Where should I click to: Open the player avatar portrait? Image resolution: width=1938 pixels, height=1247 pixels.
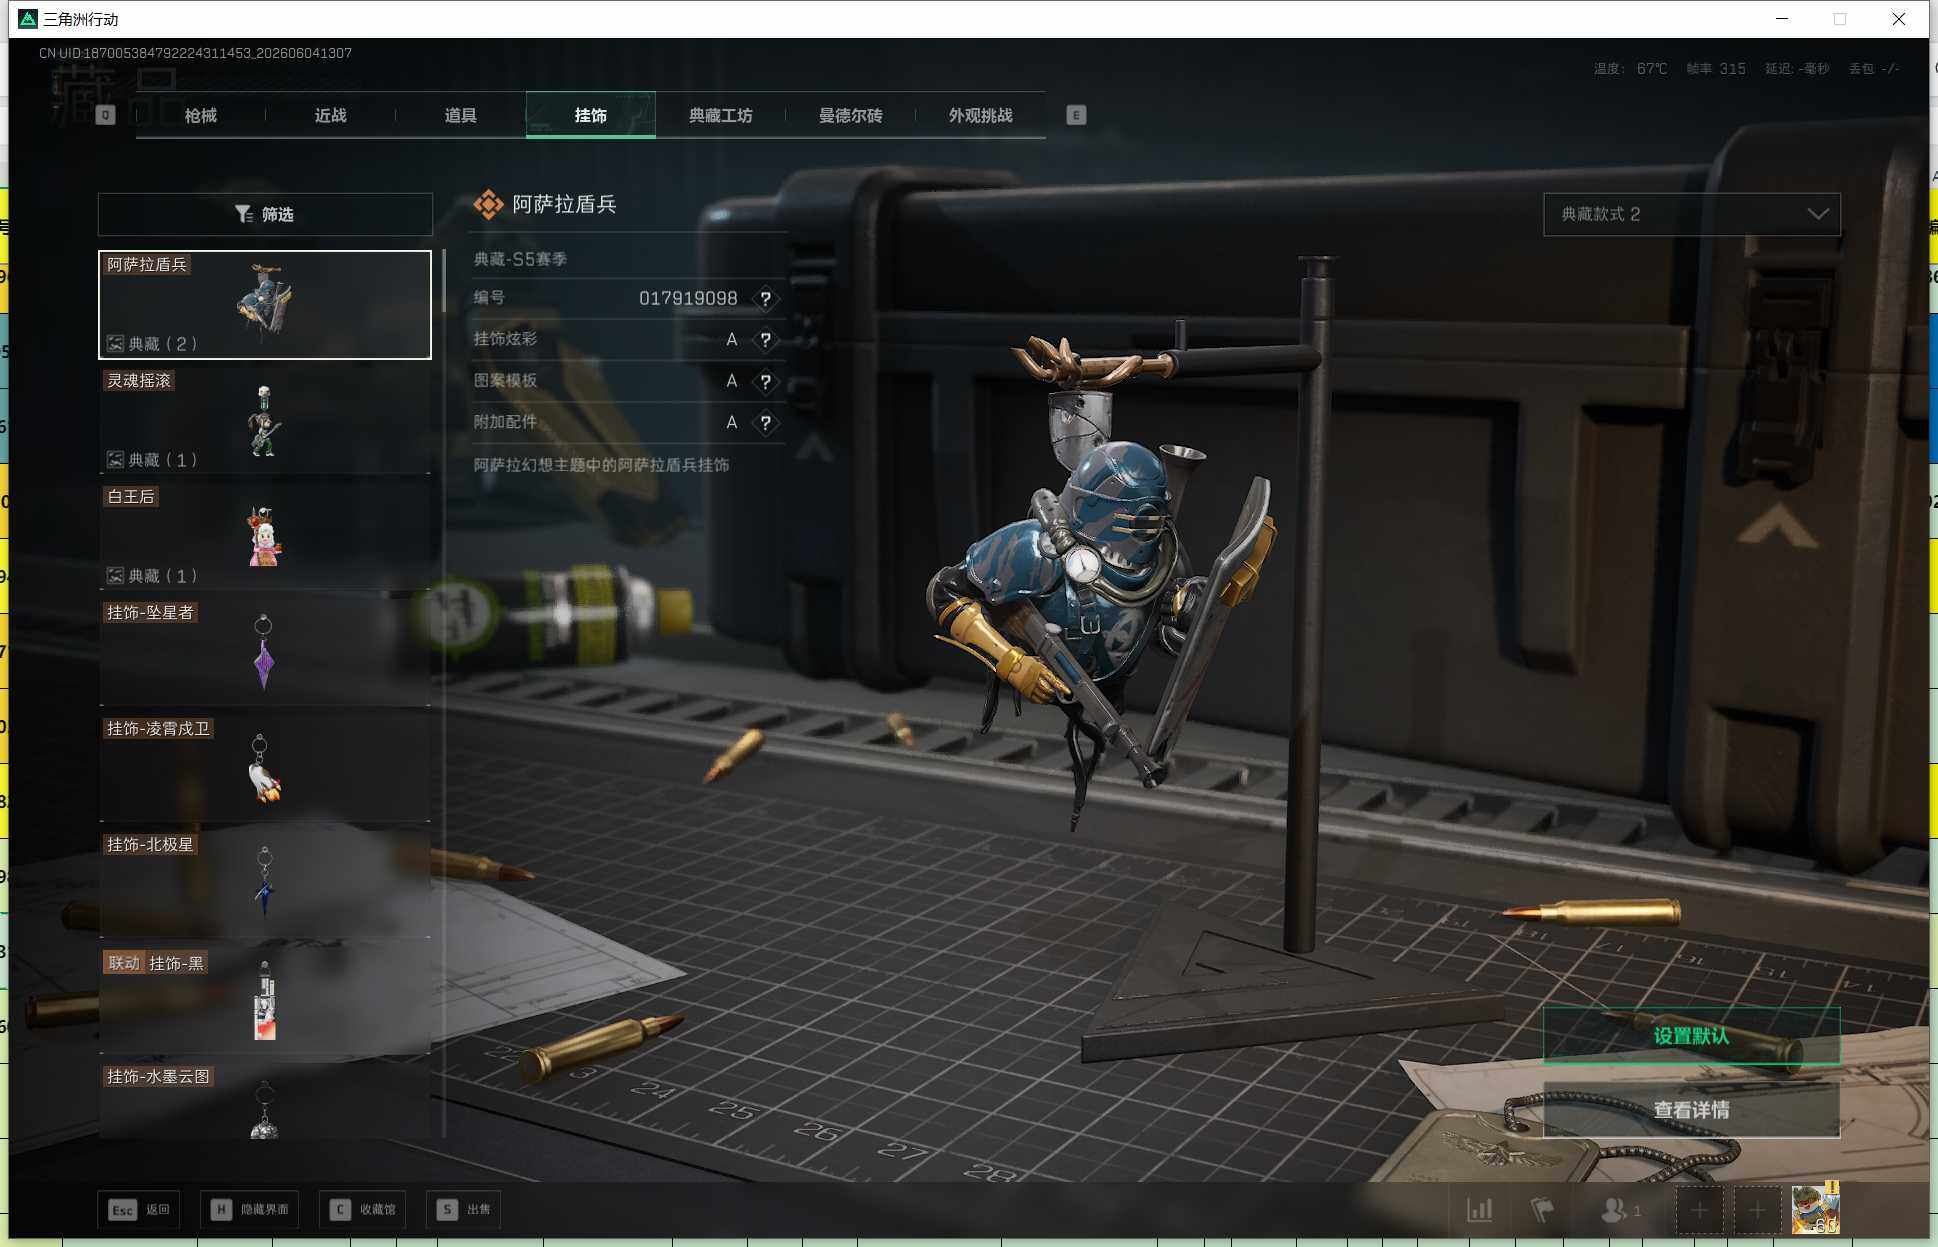point(1815,1208)
